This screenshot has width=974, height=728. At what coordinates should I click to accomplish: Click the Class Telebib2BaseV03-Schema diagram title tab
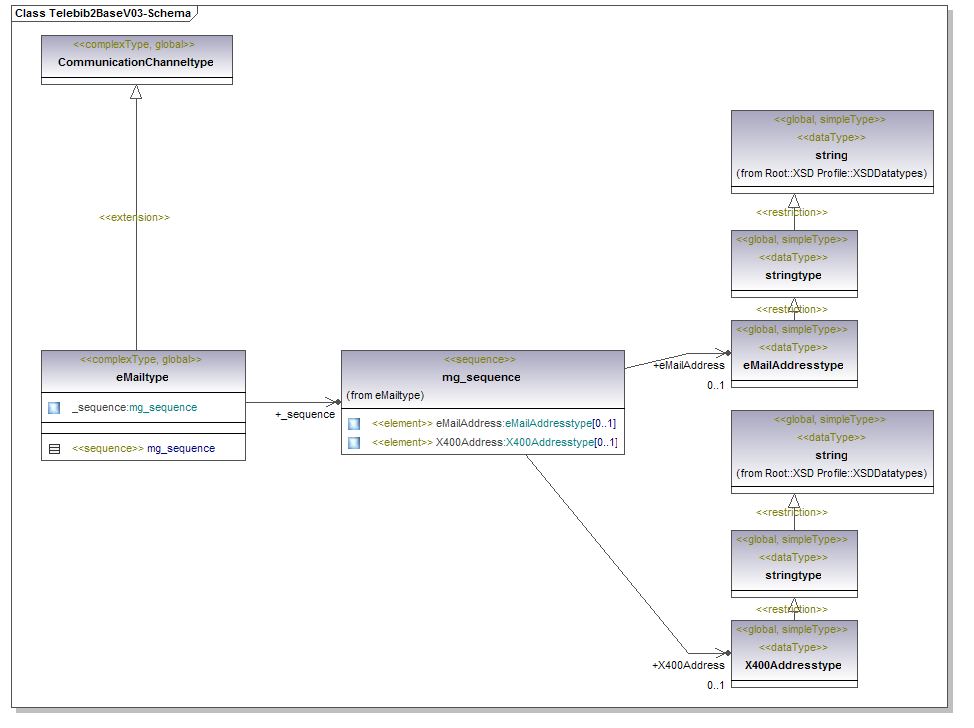(103, 13)
